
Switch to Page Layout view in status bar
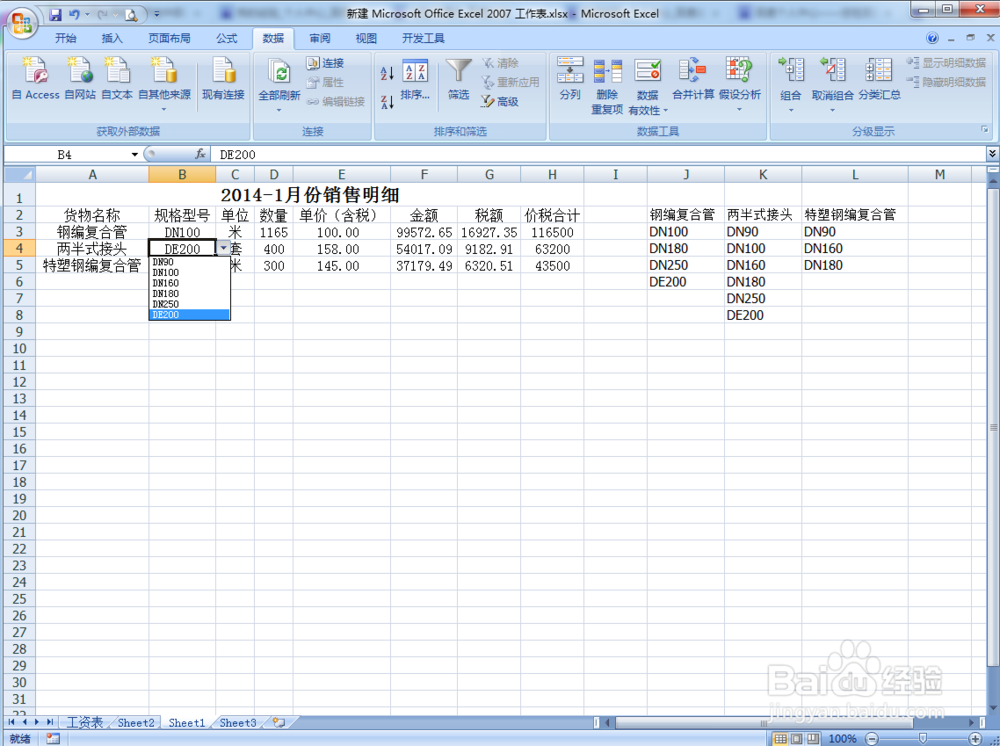(x=797, y=738)
